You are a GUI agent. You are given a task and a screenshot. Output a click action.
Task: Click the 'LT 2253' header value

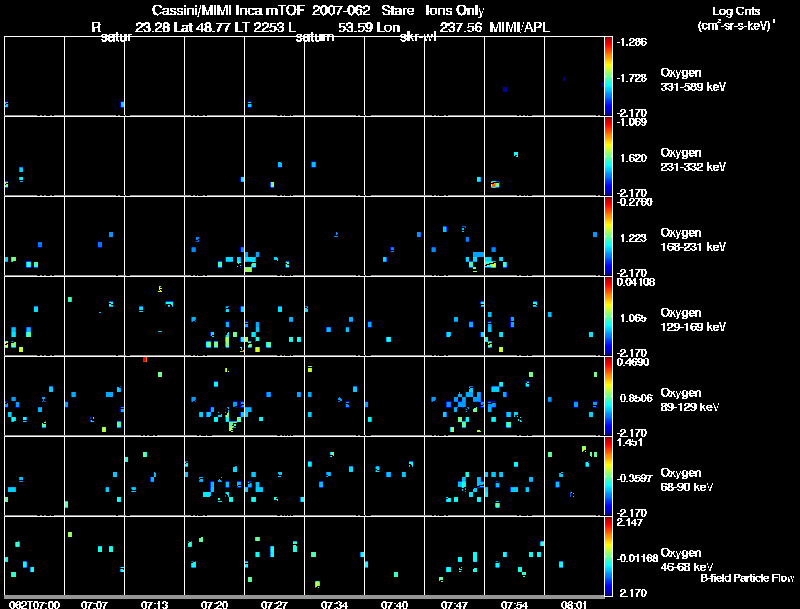pos(261,27)
